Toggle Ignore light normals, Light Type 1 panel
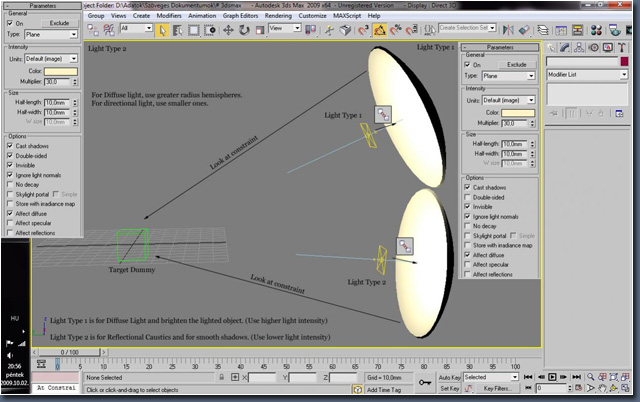 pos(467,216)
